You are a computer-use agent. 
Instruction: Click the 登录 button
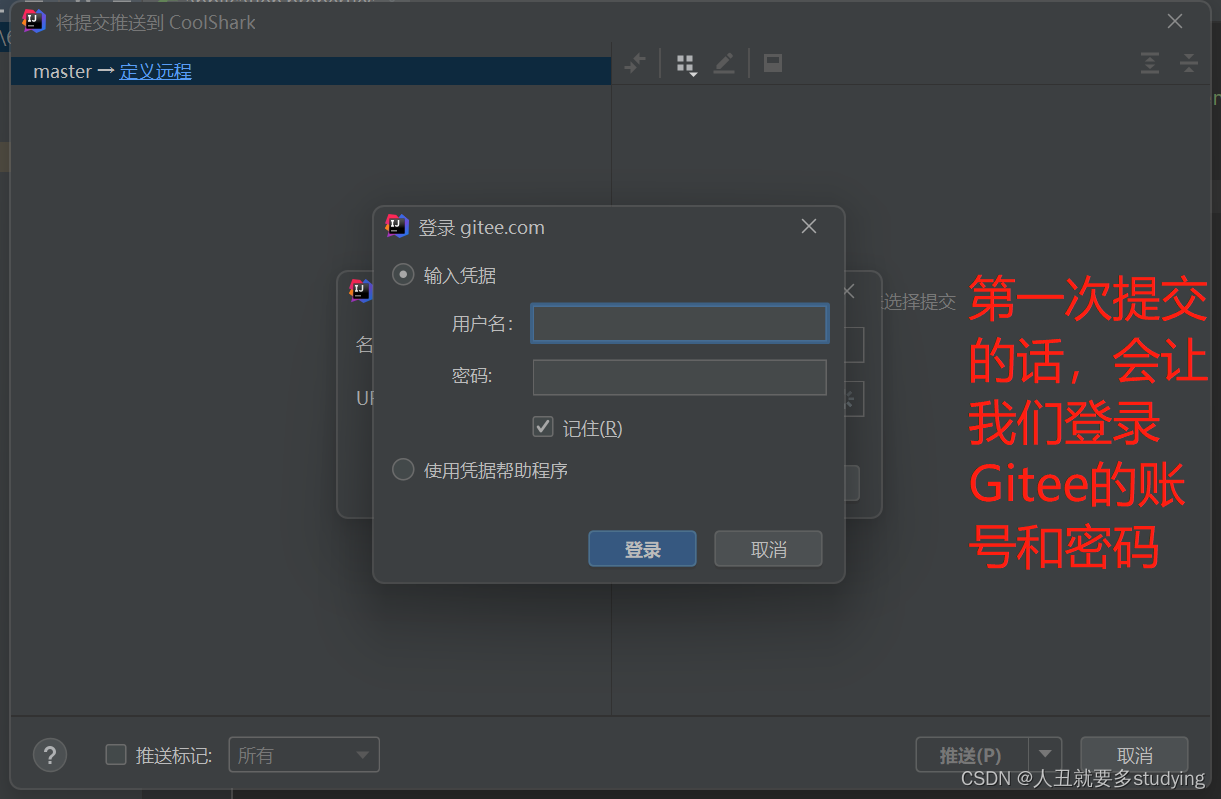tap(642, 549)
